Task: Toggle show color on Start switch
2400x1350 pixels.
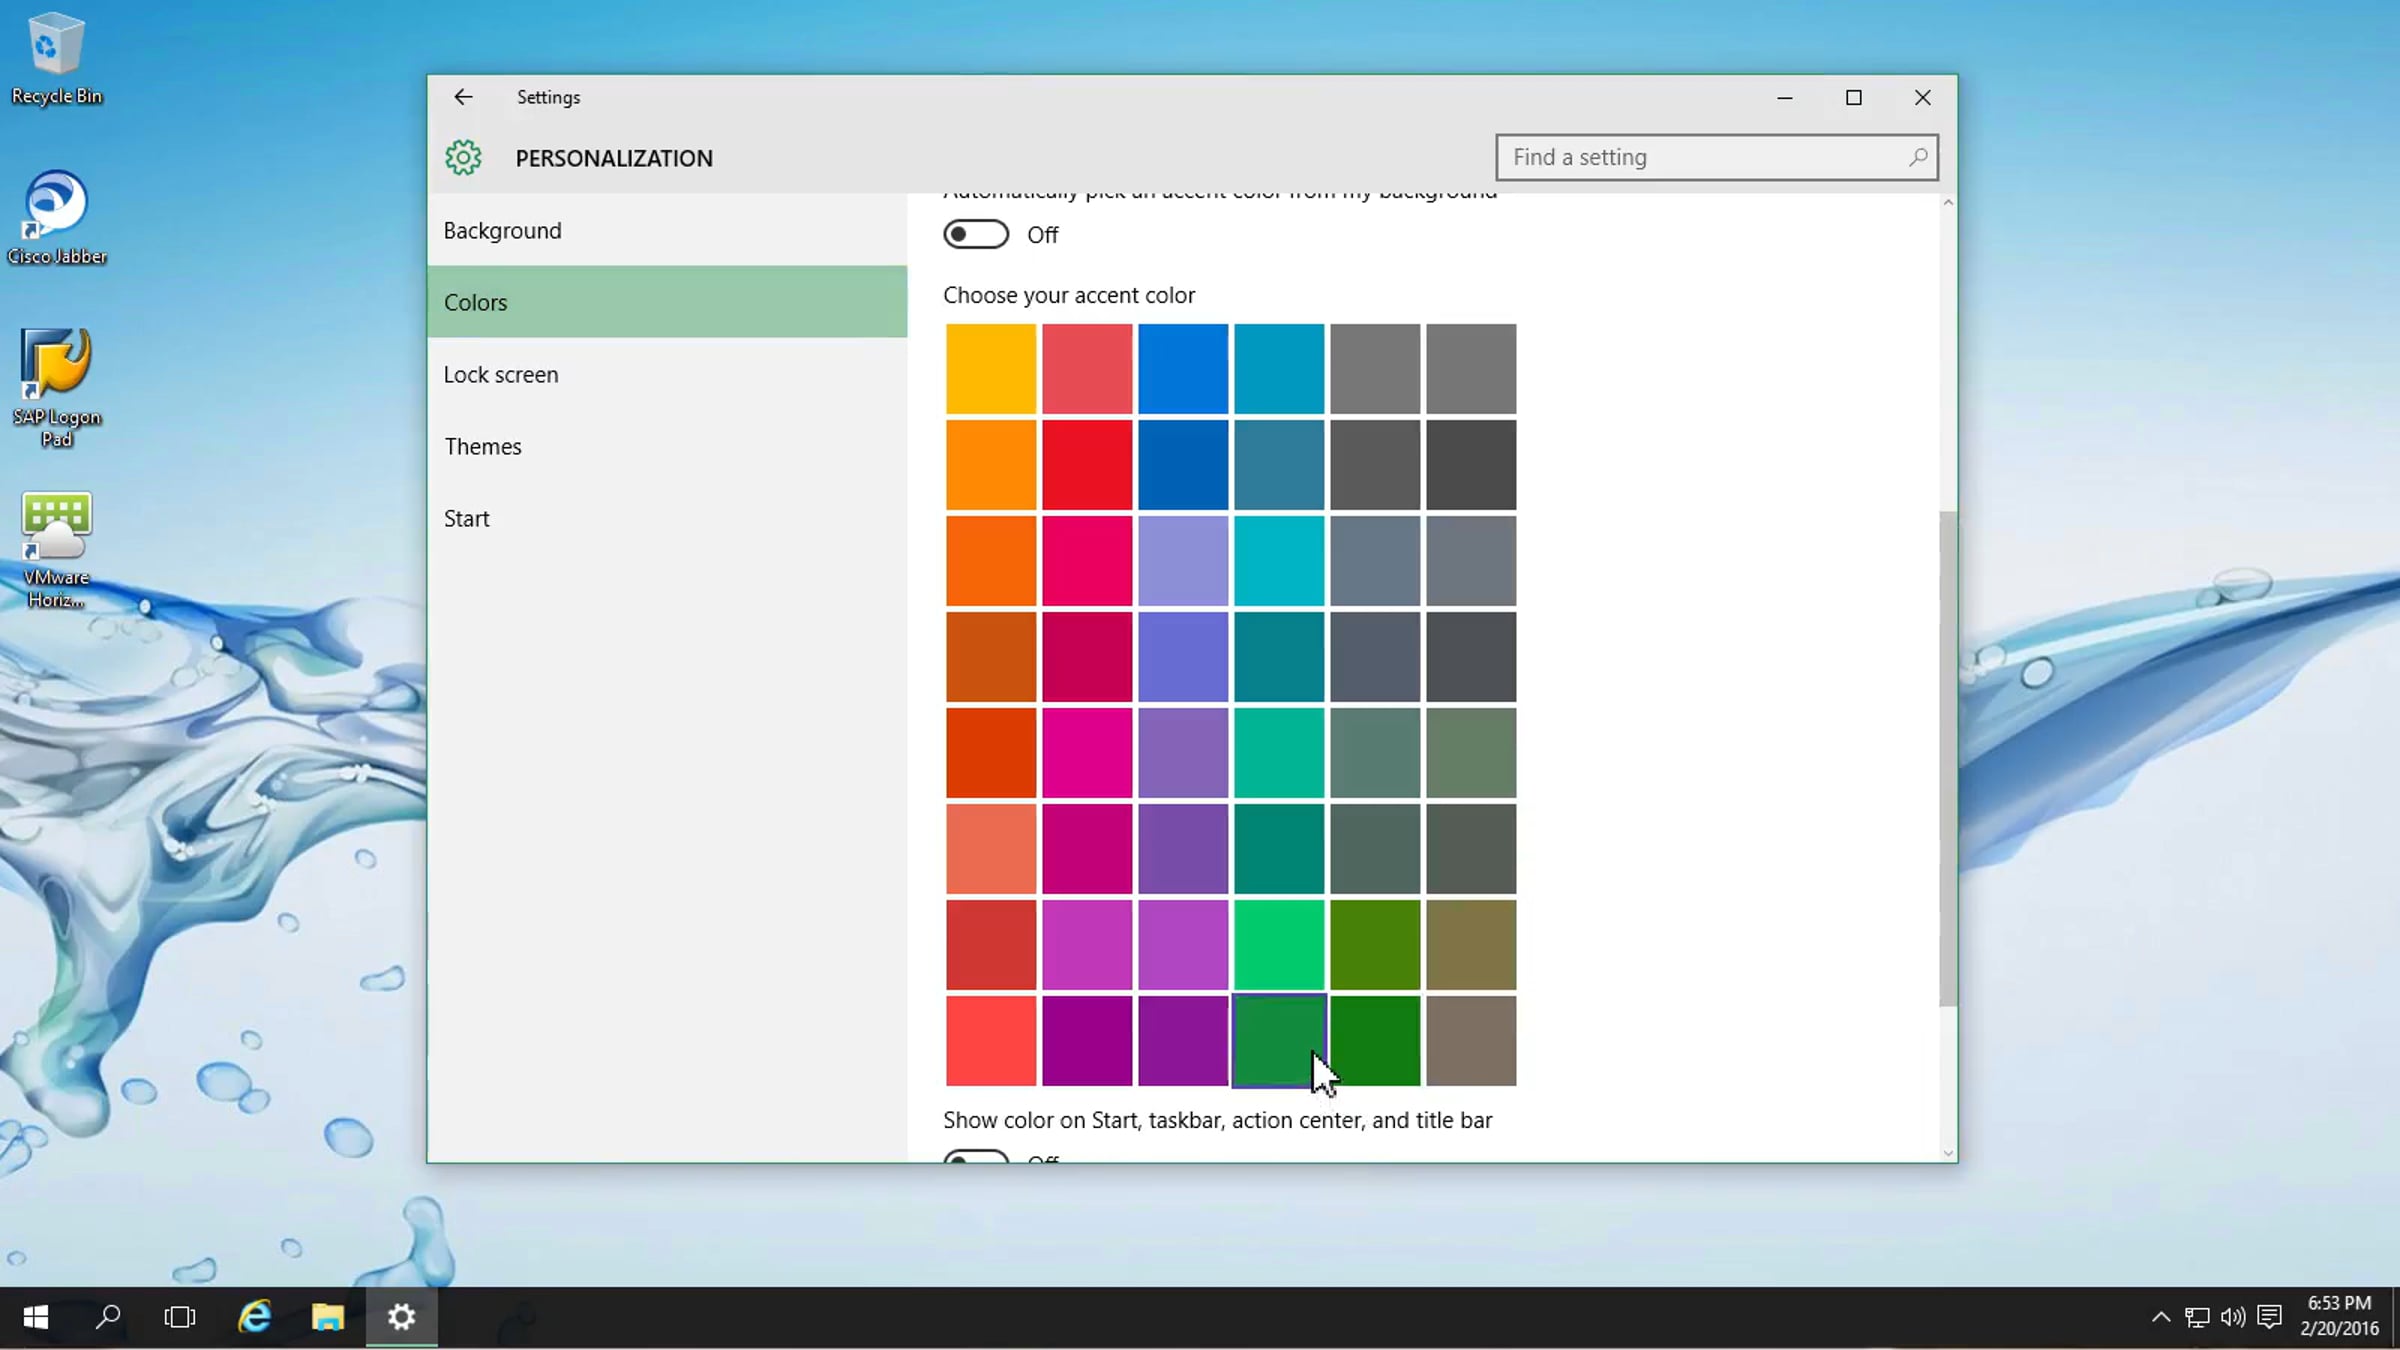Action: point(976,1157)
